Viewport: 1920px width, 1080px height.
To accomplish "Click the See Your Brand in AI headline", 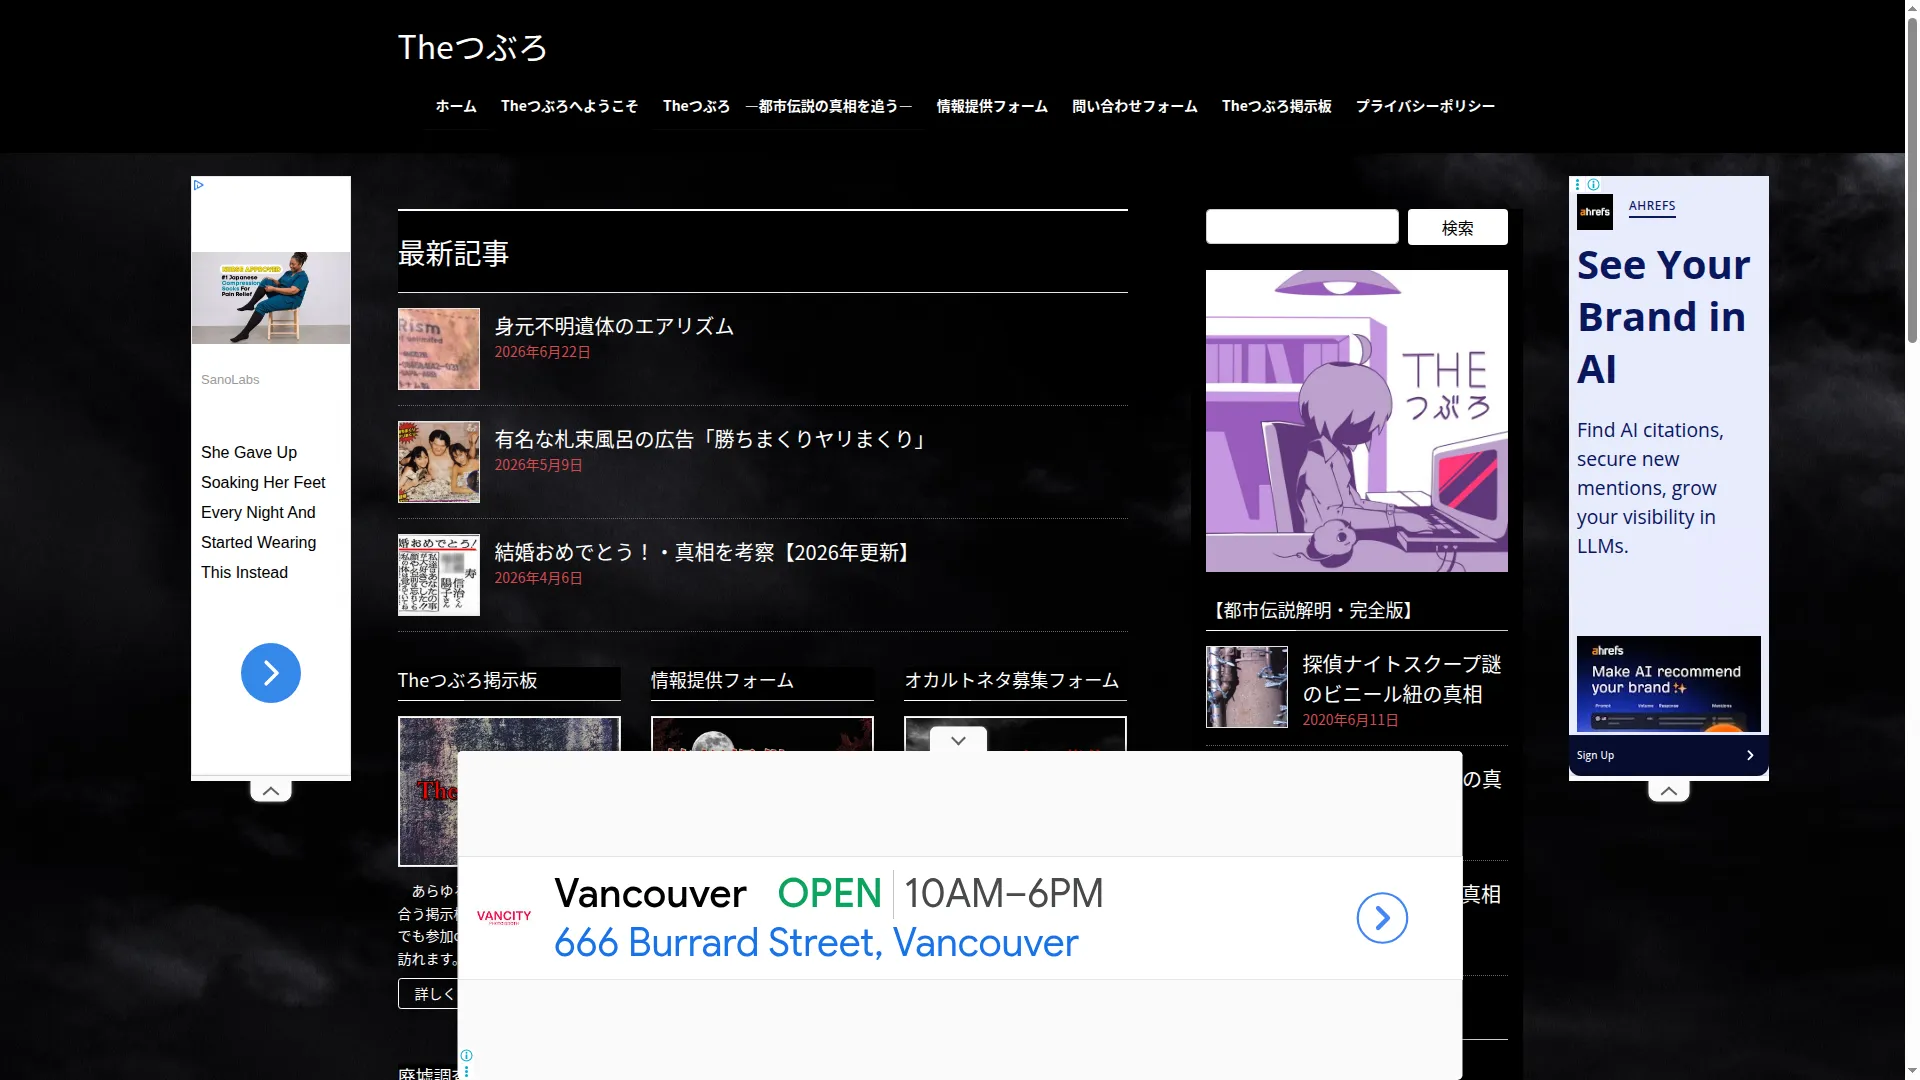I will click(x=1664, y=317).
